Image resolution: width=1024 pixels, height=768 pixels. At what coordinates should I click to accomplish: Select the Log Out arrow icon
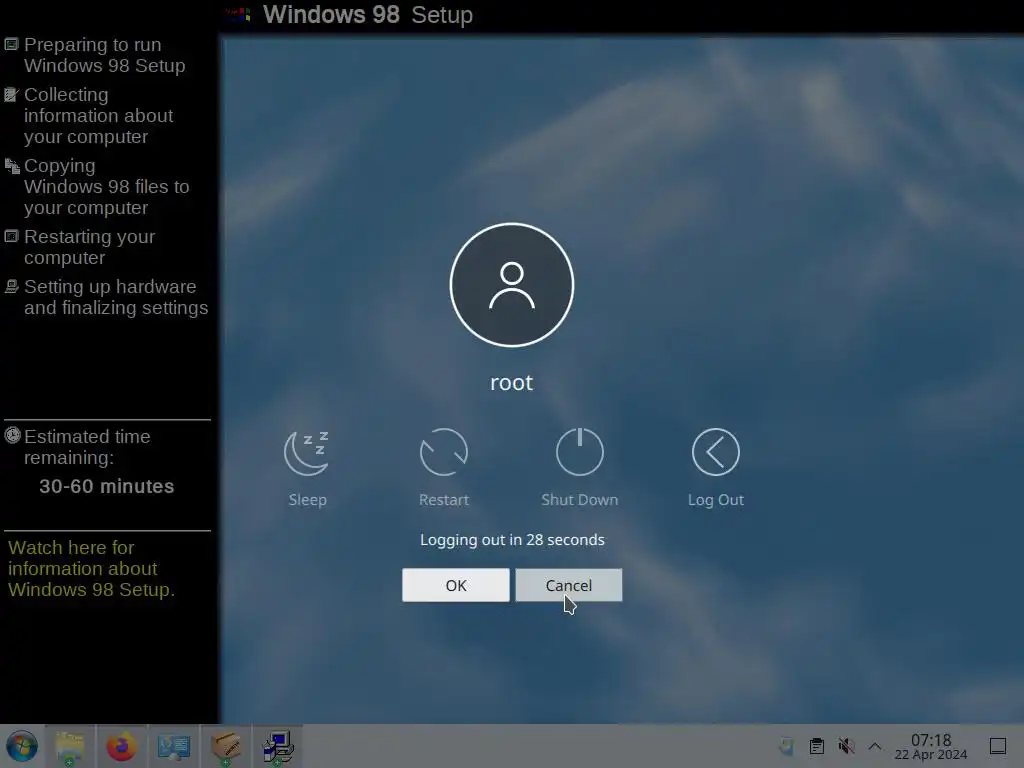tap(716, 452)
